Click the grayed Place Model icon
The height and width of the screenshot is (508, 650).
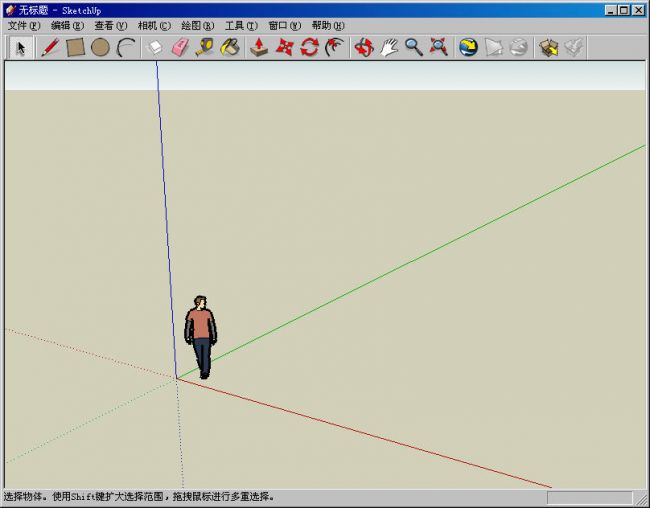(519, 47)
